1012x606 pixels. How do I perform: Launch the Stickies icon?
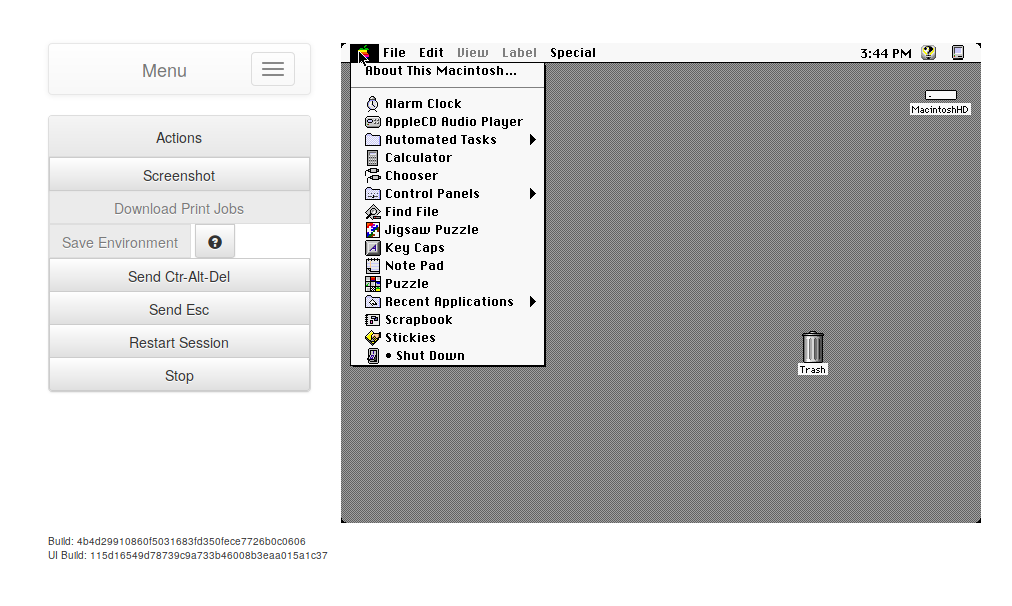(372, 338)
